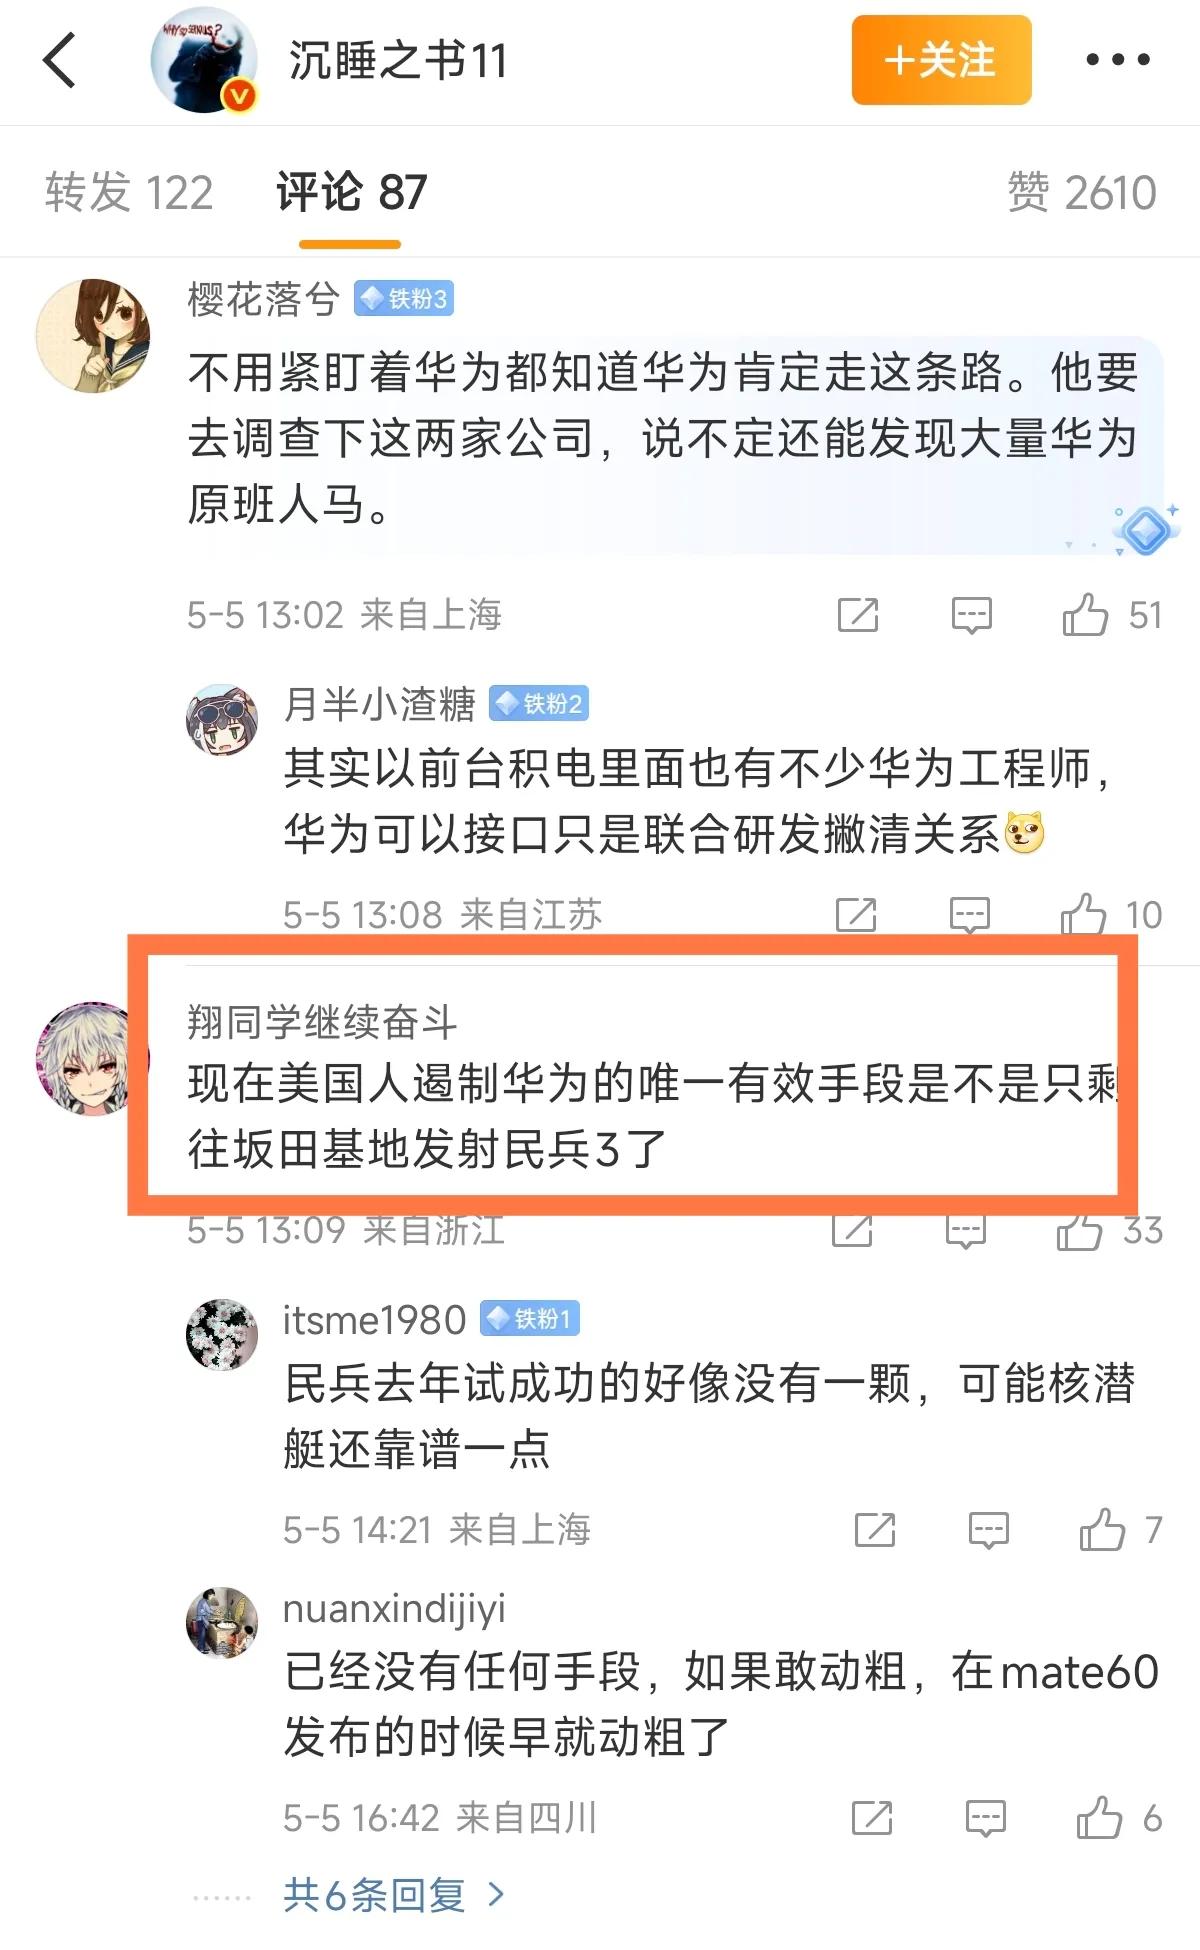The height and width of the screenshot is (1950, 1200).
Task: Expand 共6条回复 replies thread
Action: [x=394, y=1894]
